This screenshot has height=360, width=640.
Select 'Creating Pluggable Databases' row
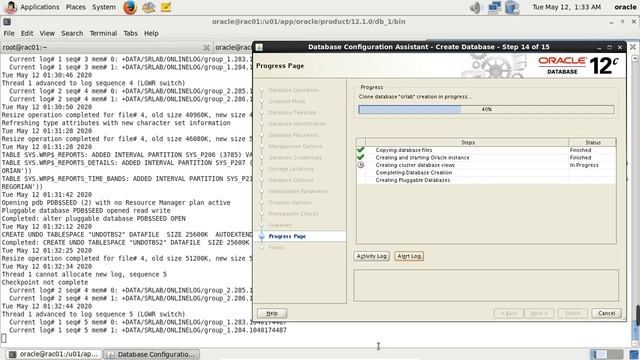click(486, 180)
